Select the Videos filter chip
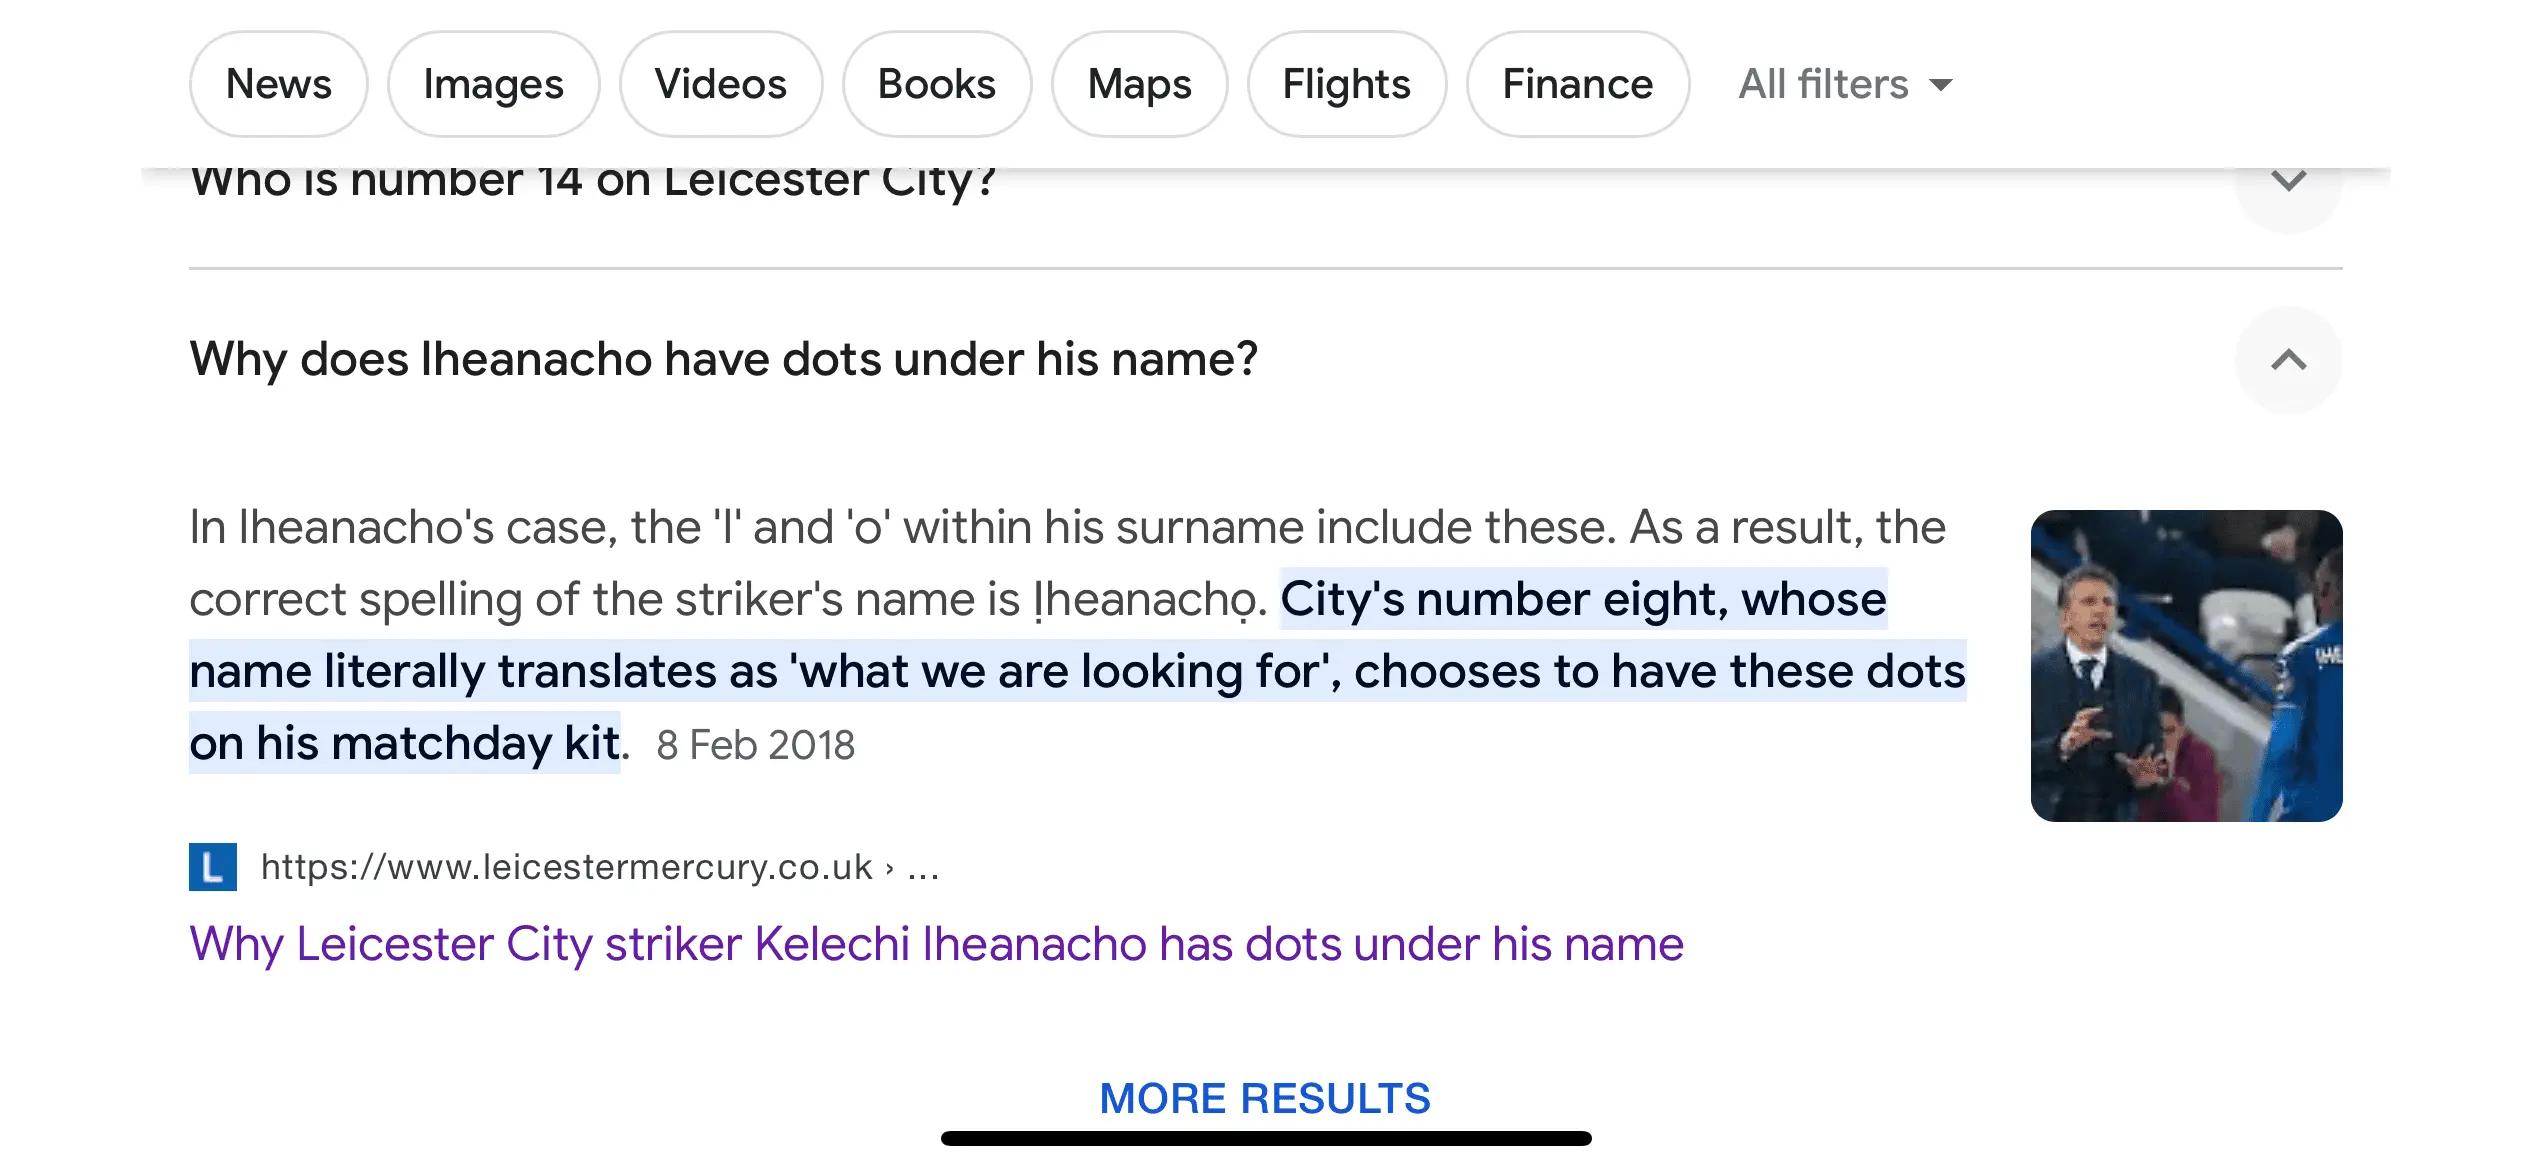The image size is (2532, 1170). [720, 84]
